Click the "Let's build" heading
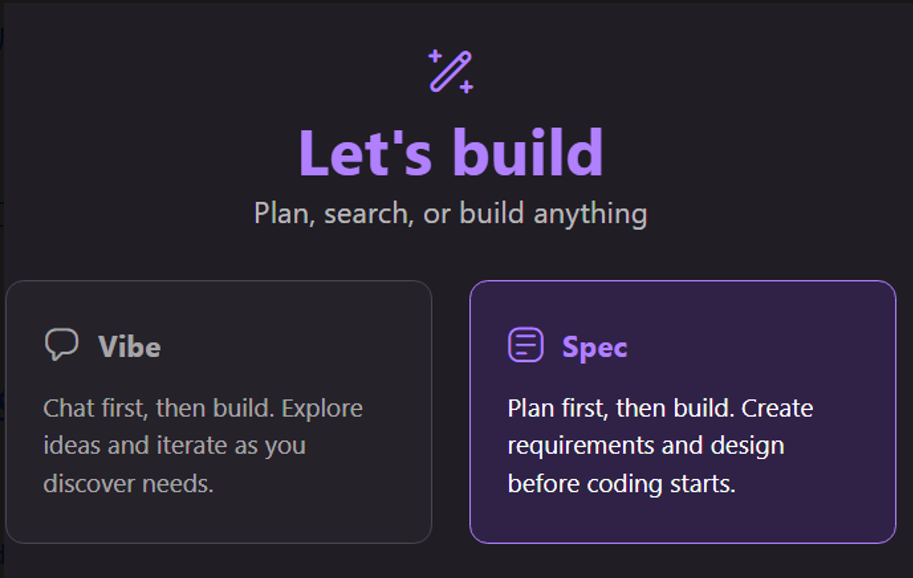 451,153
